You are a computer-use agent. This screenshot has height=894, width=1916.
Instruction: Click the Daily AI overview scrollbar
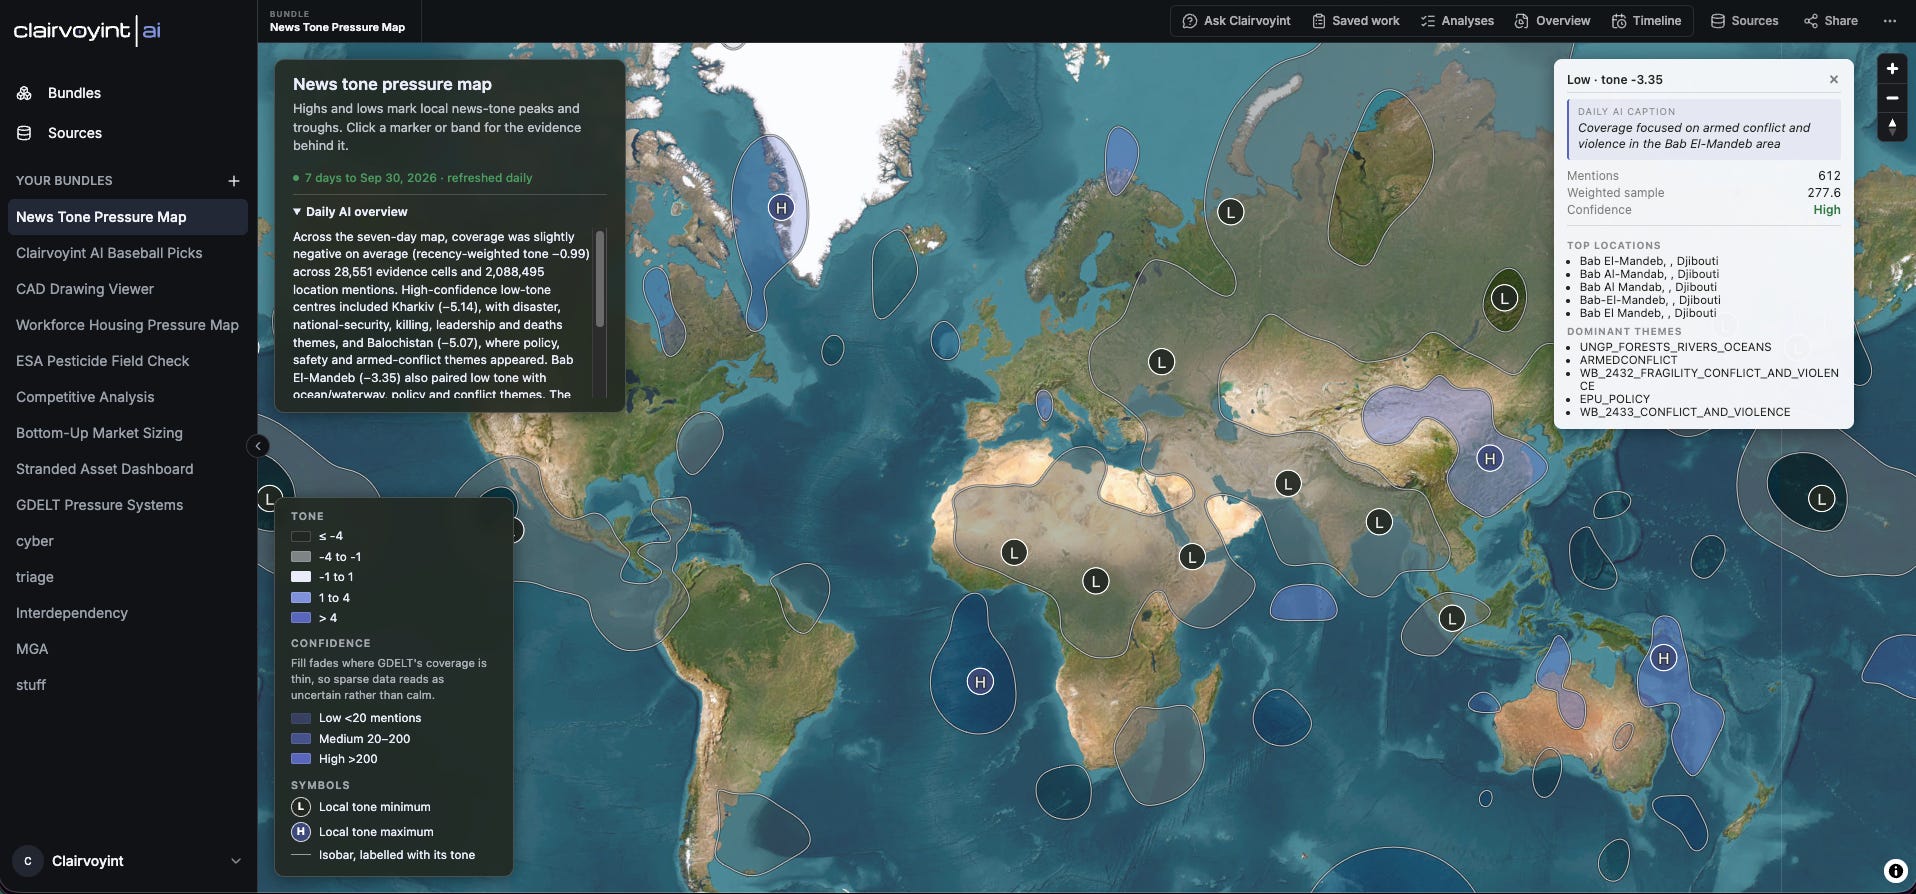[600, 279]
